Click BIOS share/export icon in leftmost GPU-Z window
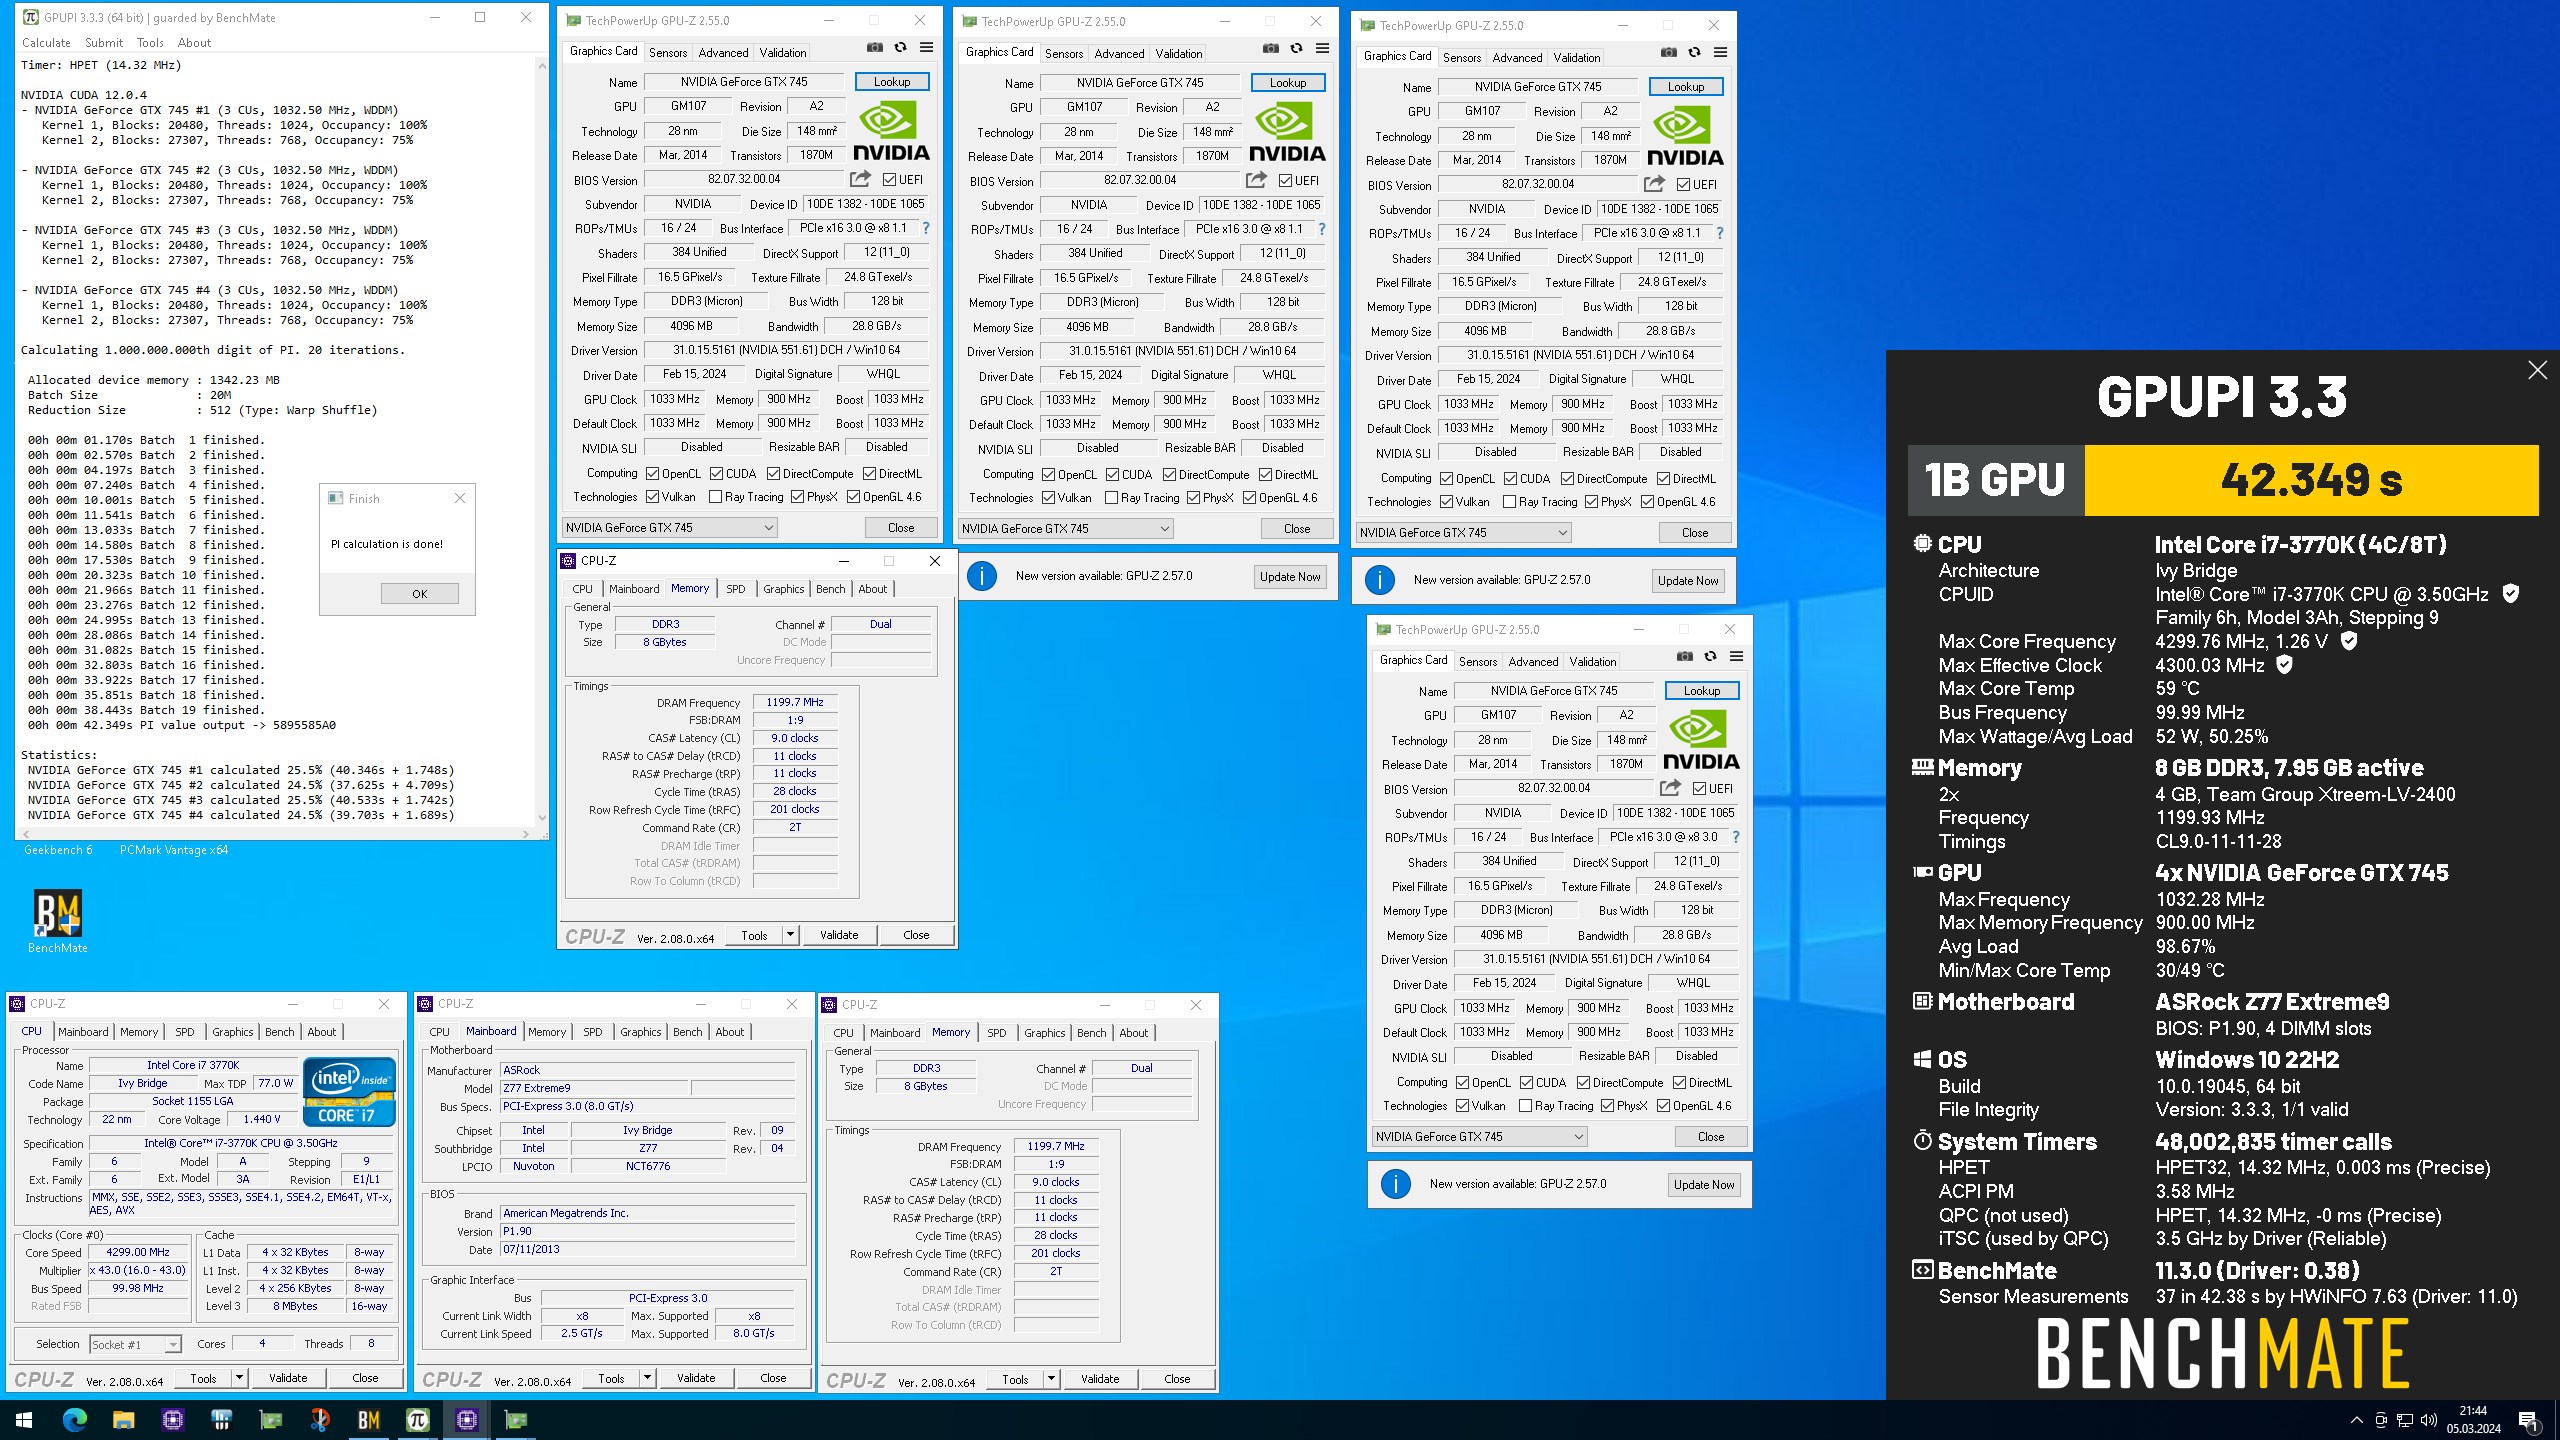 [x=860, y=179]
